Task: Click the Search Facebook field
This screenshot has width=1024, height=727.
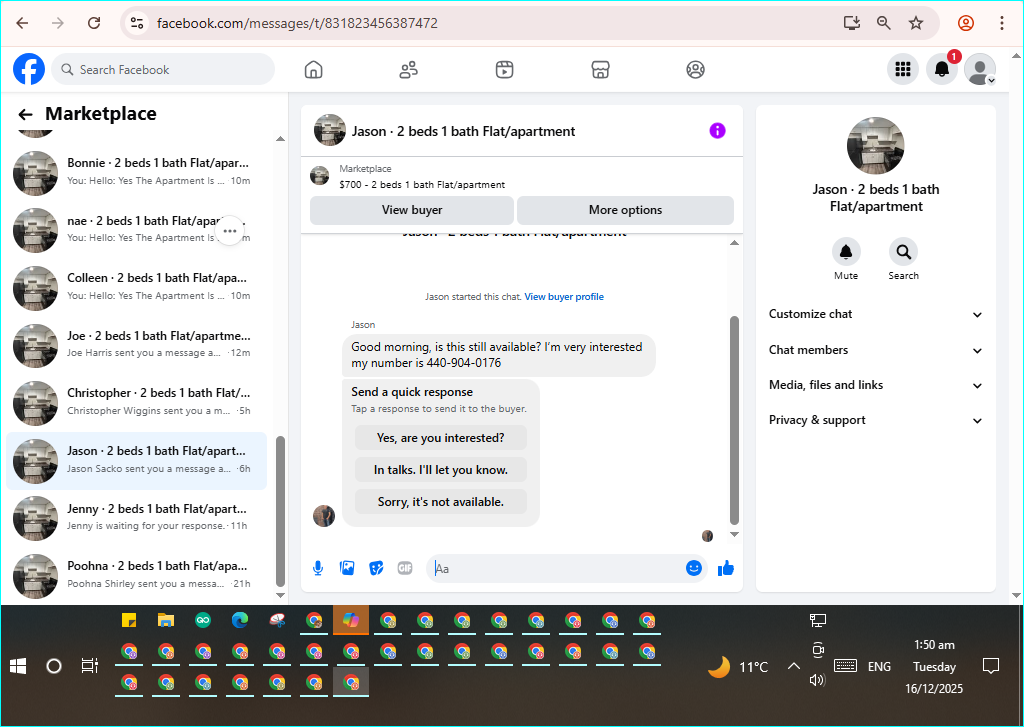Action: pyautogui.click(x=163, y=69)
